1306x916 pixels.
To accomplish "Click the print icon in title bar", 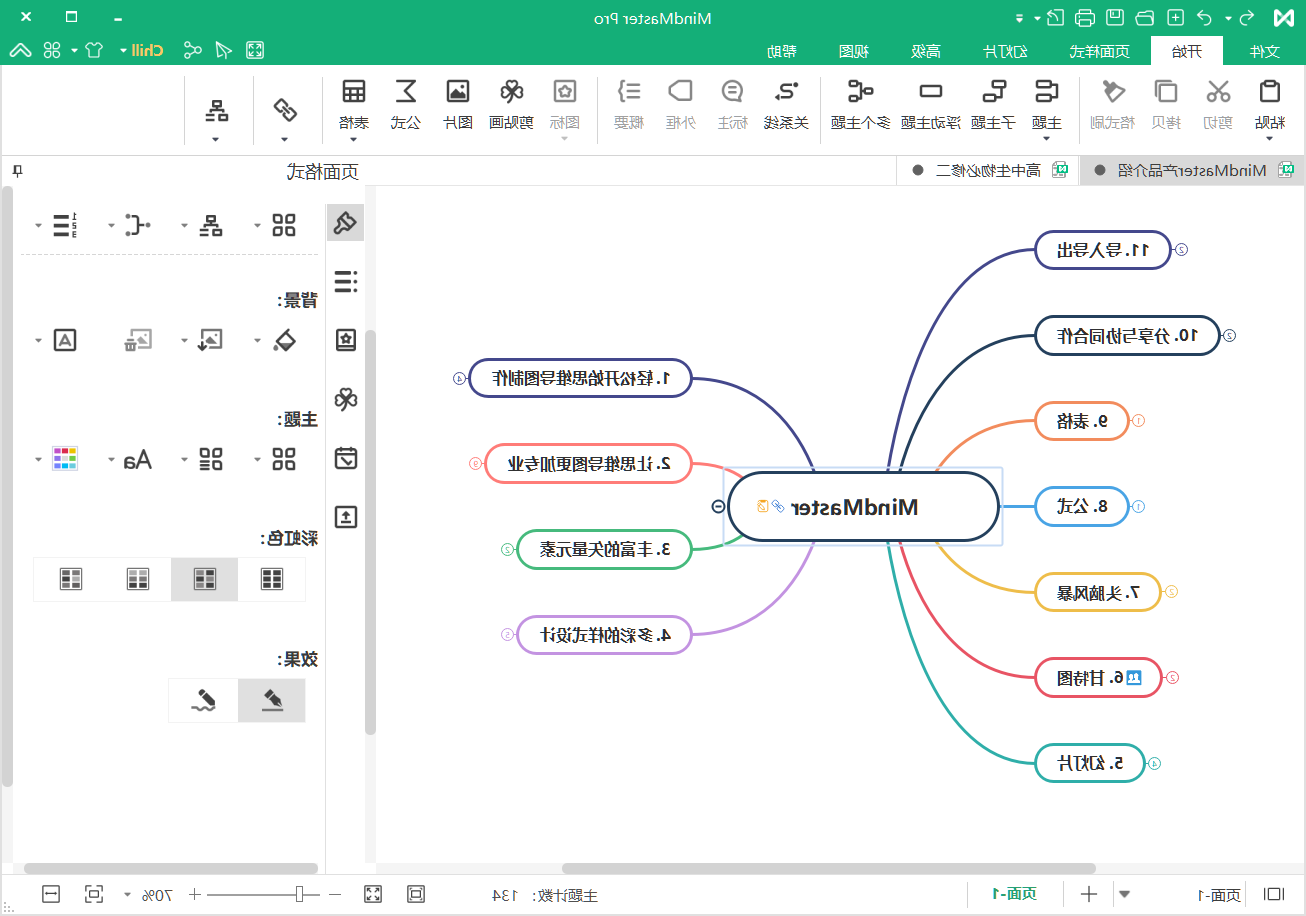I will [x=1084, y=18].
